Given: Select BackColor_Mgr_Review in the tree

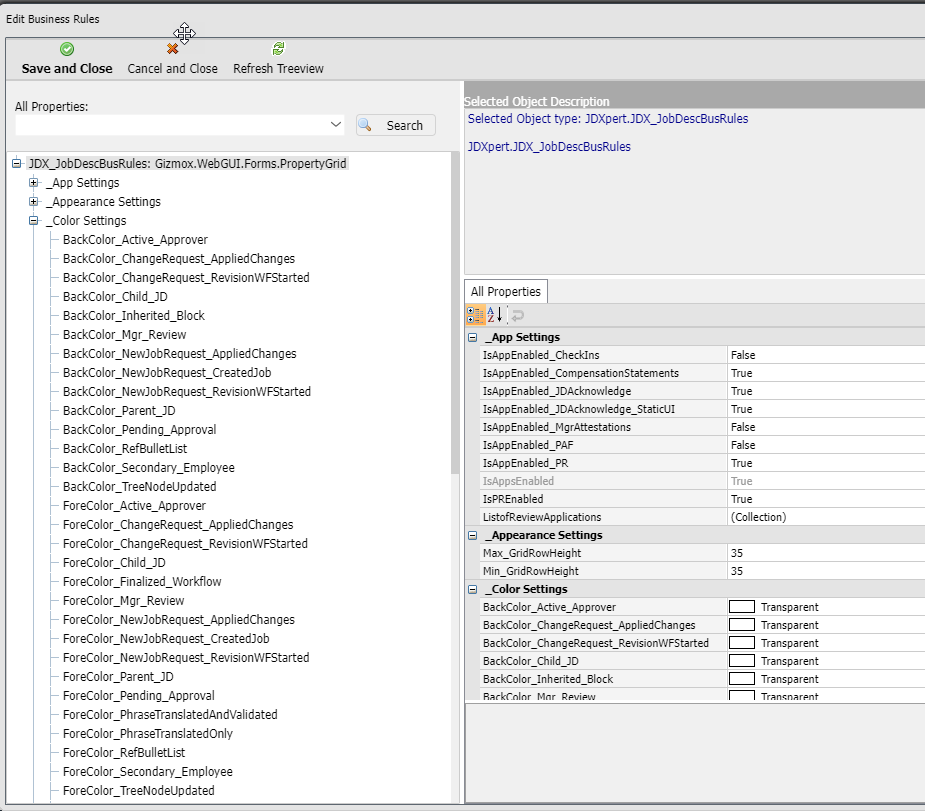Looking at the screenshot, I should (124, 335).
